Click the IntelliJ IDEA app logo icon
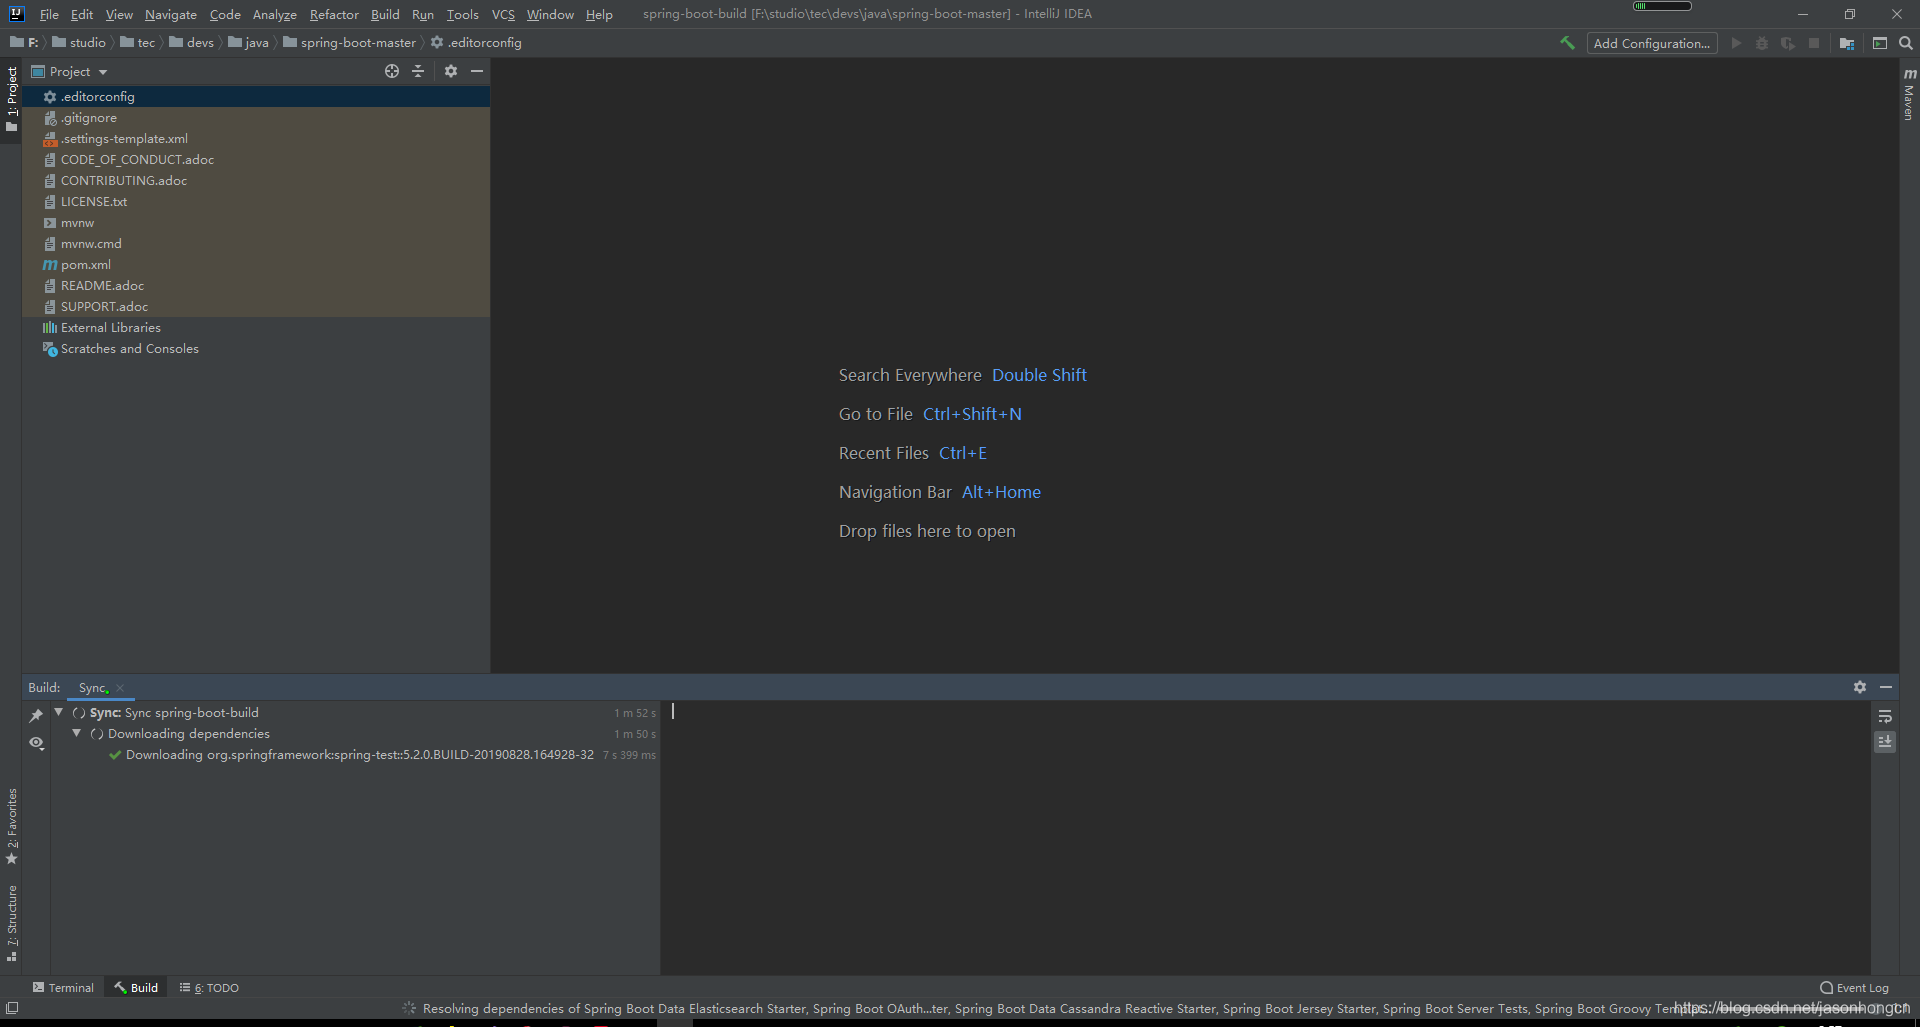Screen dimensions: 1920x1027 coord(16,14)
